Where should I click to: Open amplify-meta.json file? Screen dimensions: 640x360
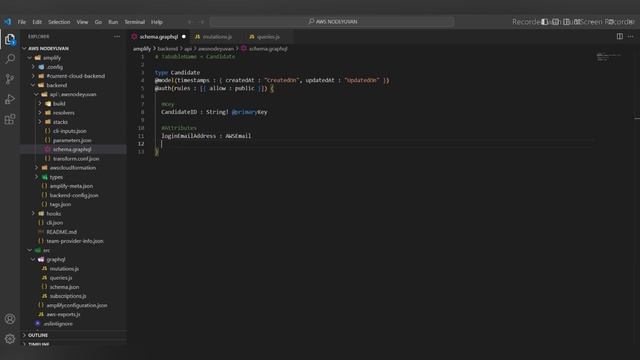(x=71, y=186)
